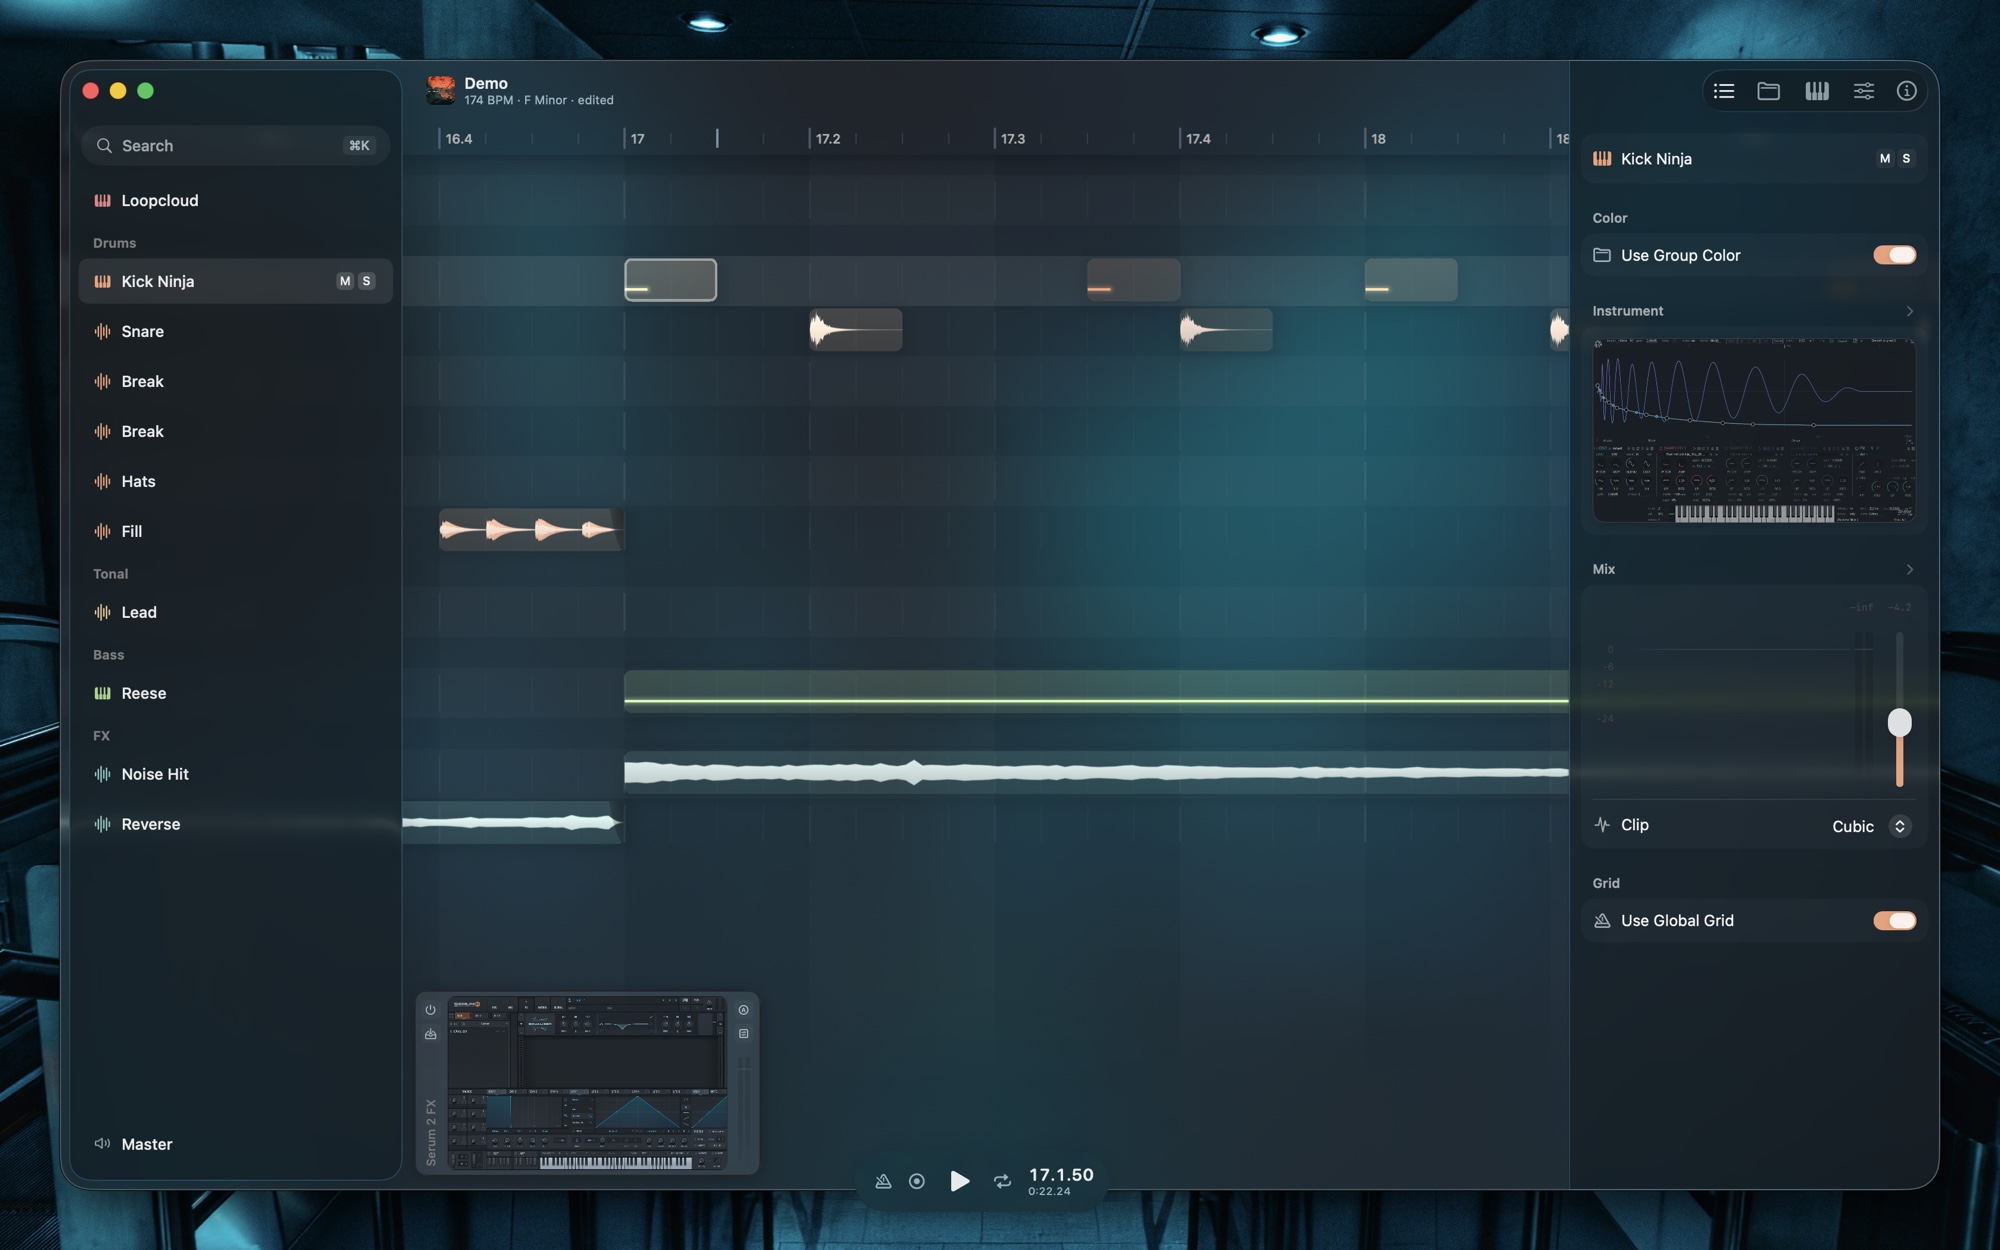
Task: Open the Clip mode Cubic dropdown
Action: point(1871,826)
